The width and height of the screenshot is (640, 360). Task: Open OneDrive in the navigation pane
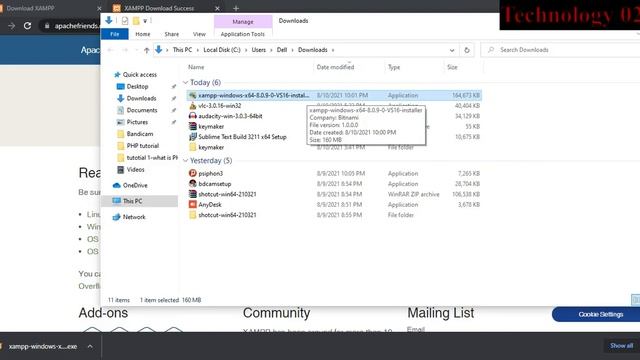click(x=135, y=185)
